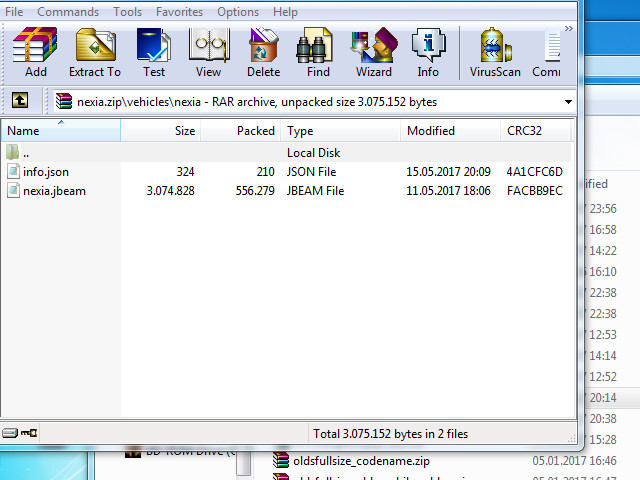Open the Commands menu
The height and width of the screenshot is (480, 640).
click(x=68, y=12)
